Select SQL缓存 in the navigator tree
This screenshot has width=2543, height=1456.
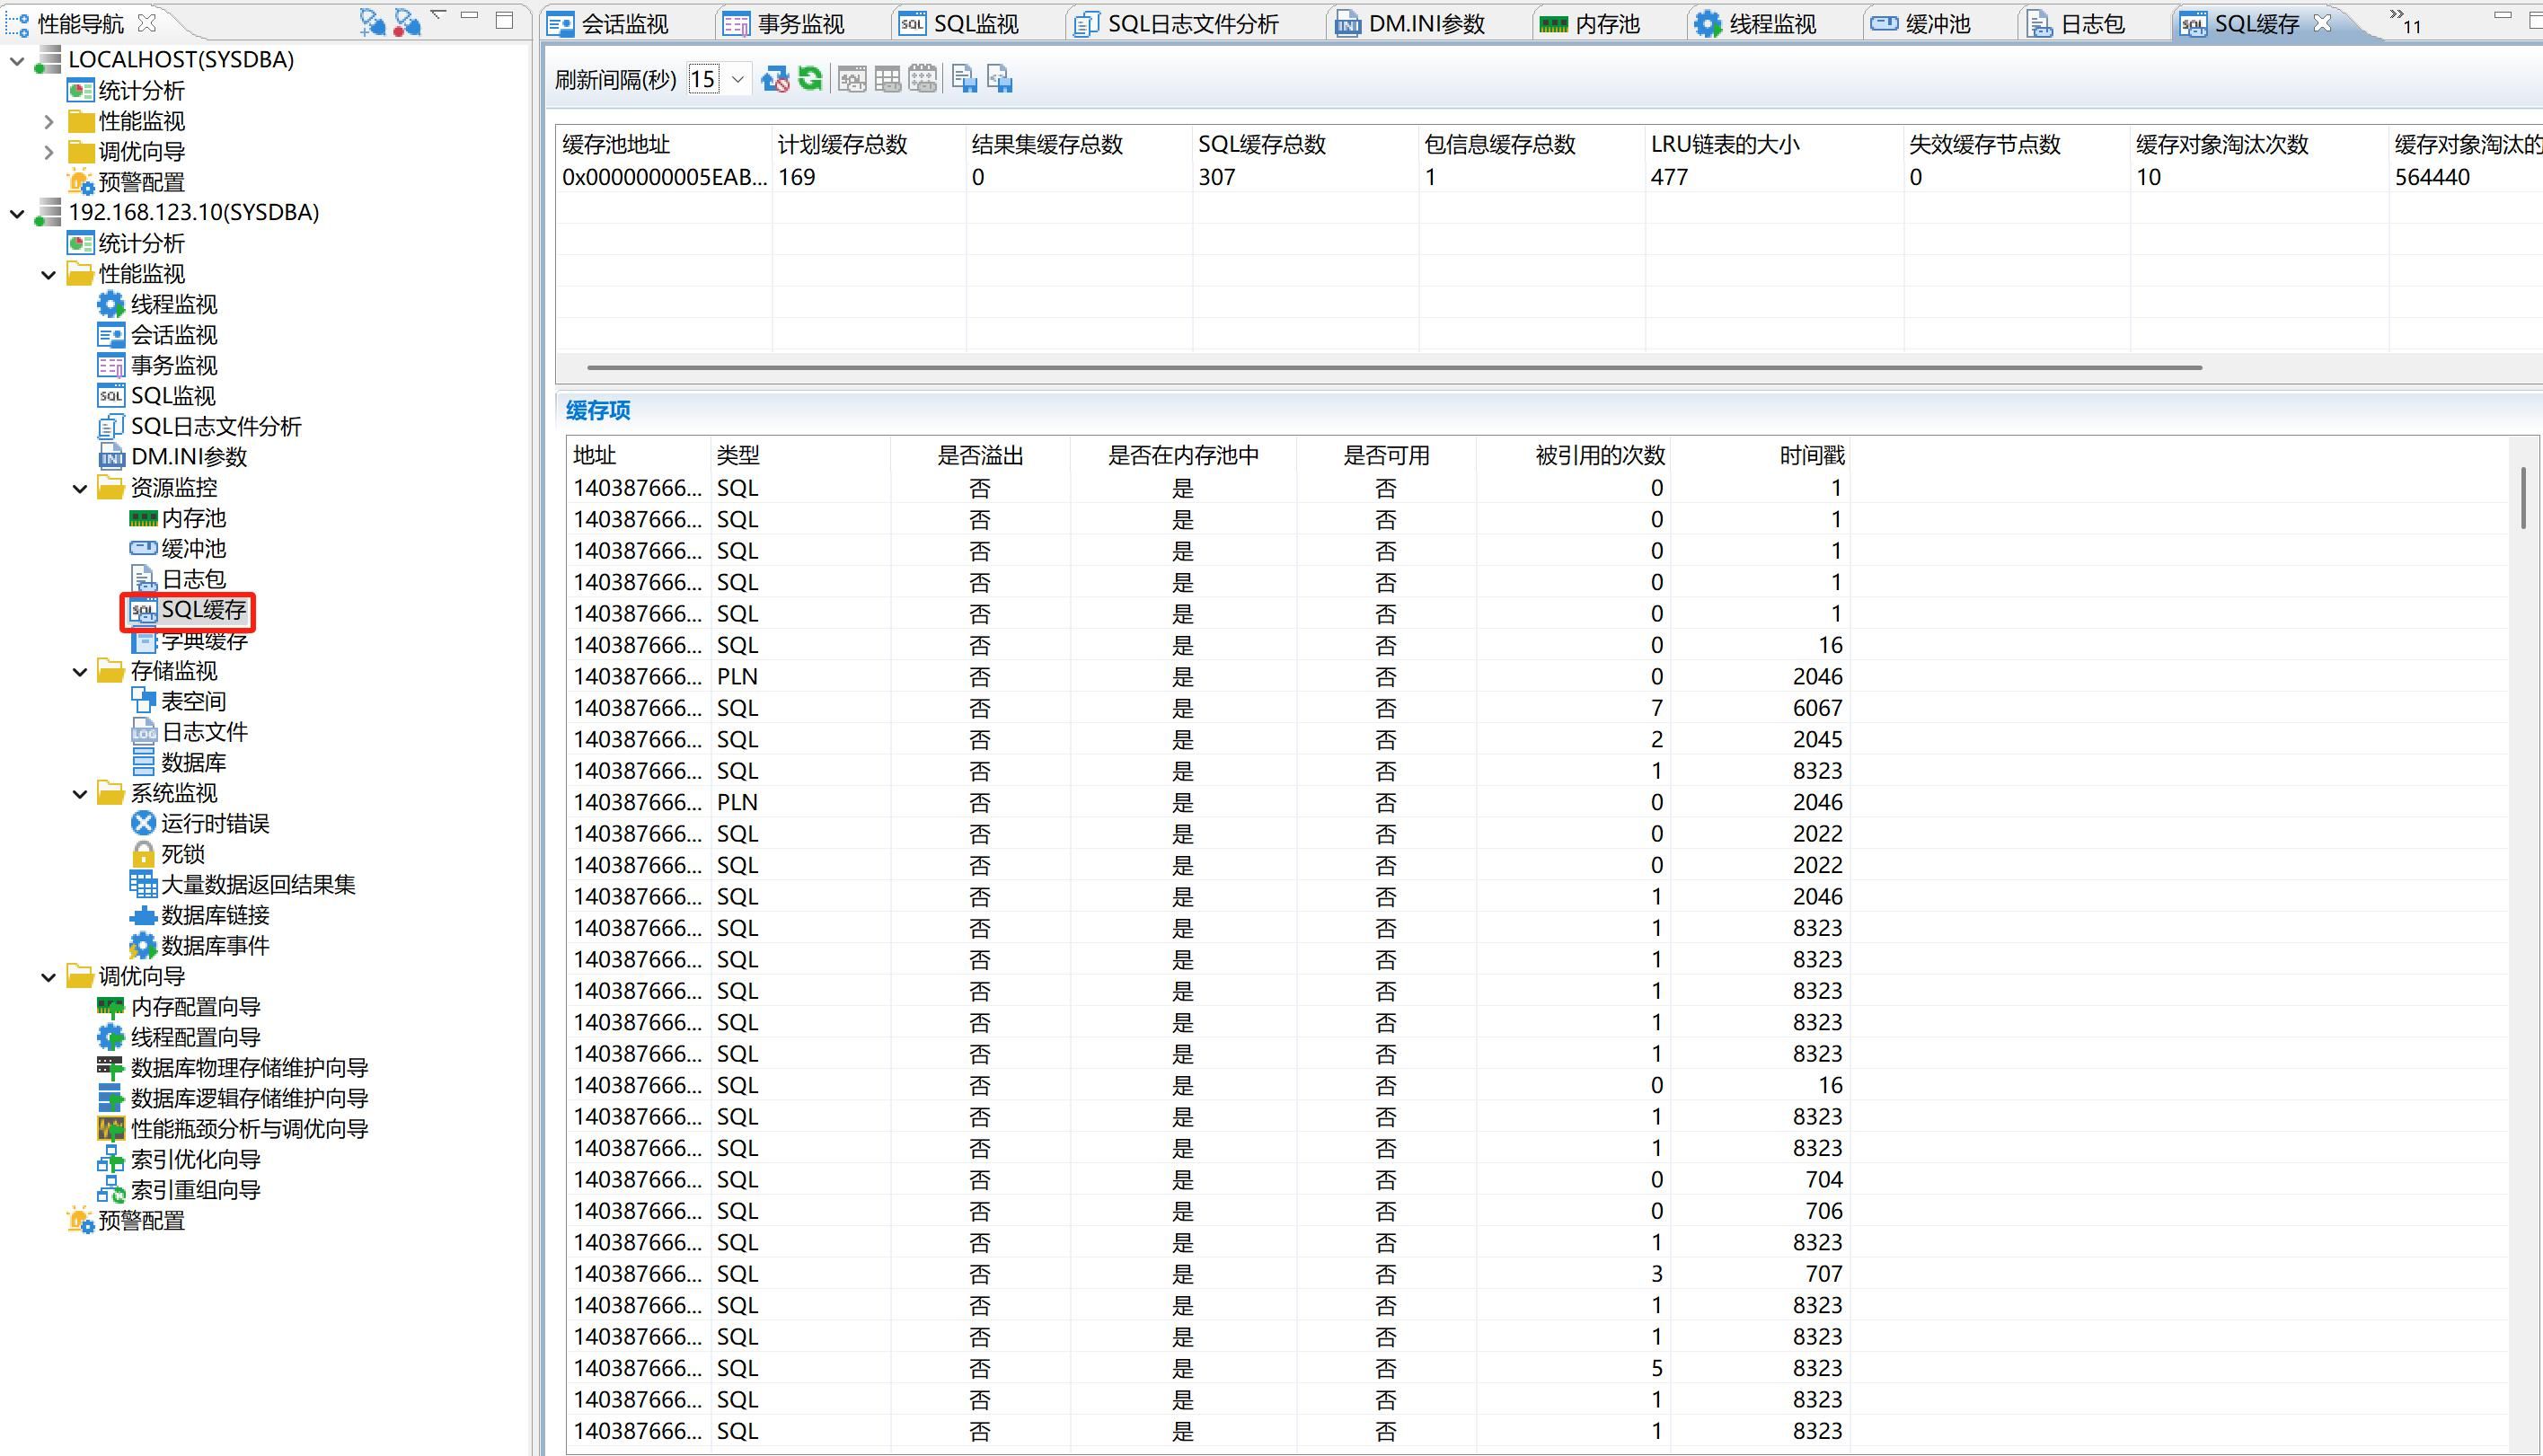click(188, 610)
